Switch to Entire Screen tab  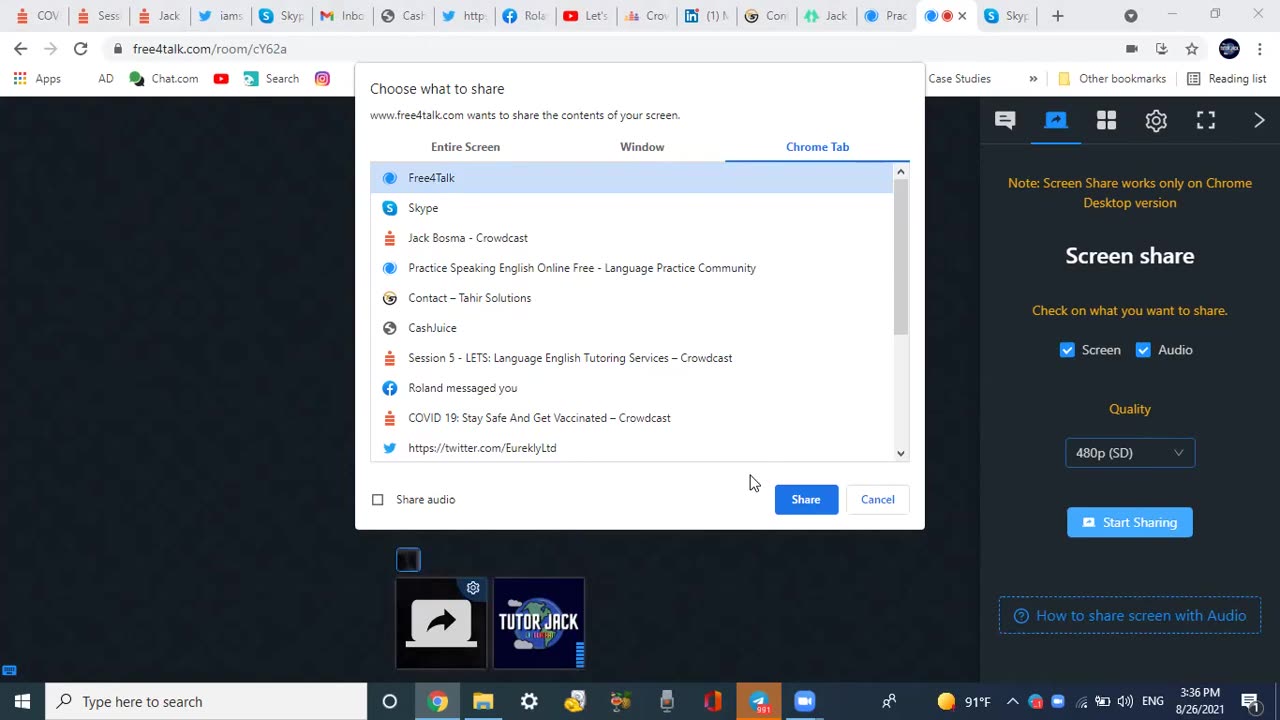[x=465, y=147]
